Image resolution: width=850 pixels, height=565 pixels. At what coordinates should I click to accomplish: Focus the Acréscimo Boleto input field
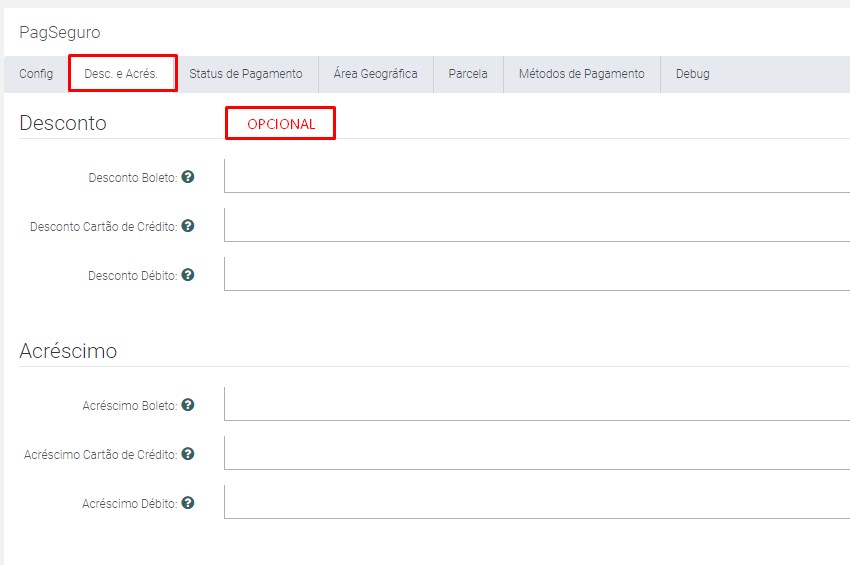pyautogui.click(x=536, y=403)
